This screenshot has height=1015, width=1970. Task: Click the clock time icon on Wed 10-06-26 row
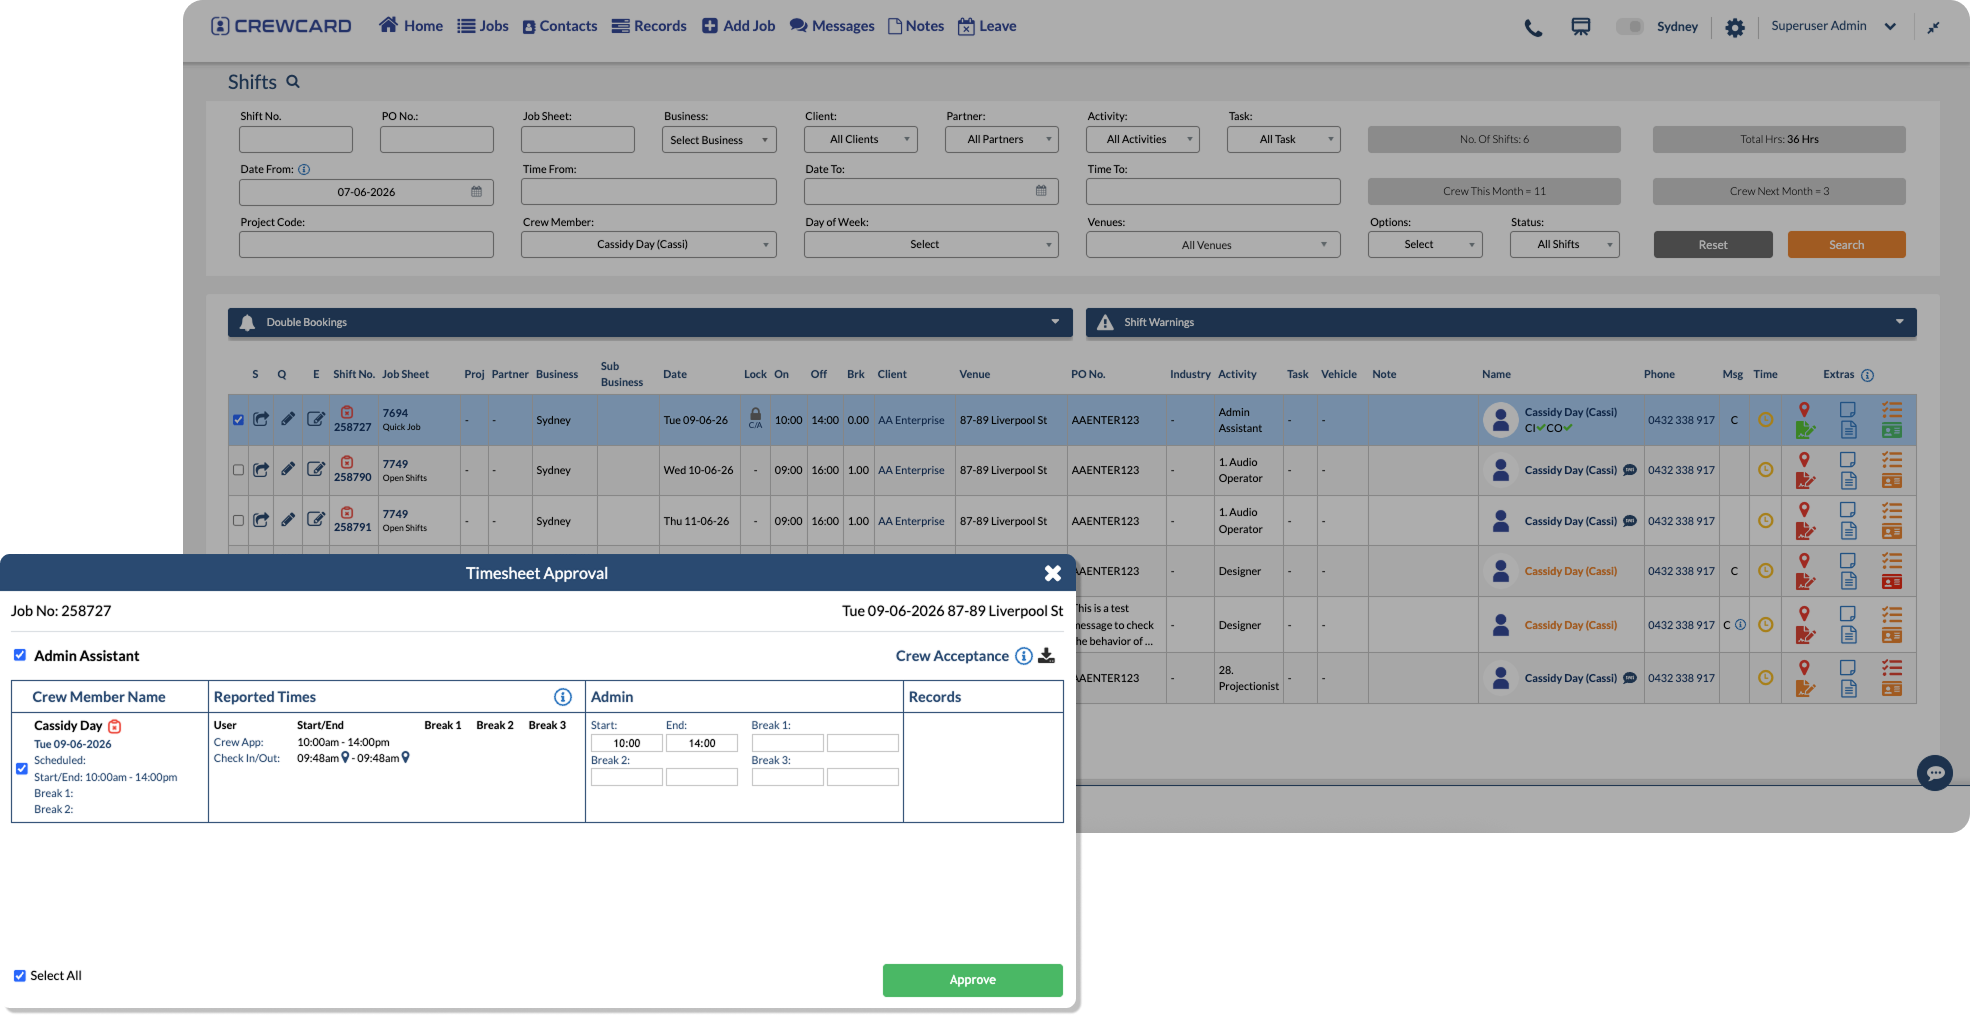click(x=1766, y=470)
